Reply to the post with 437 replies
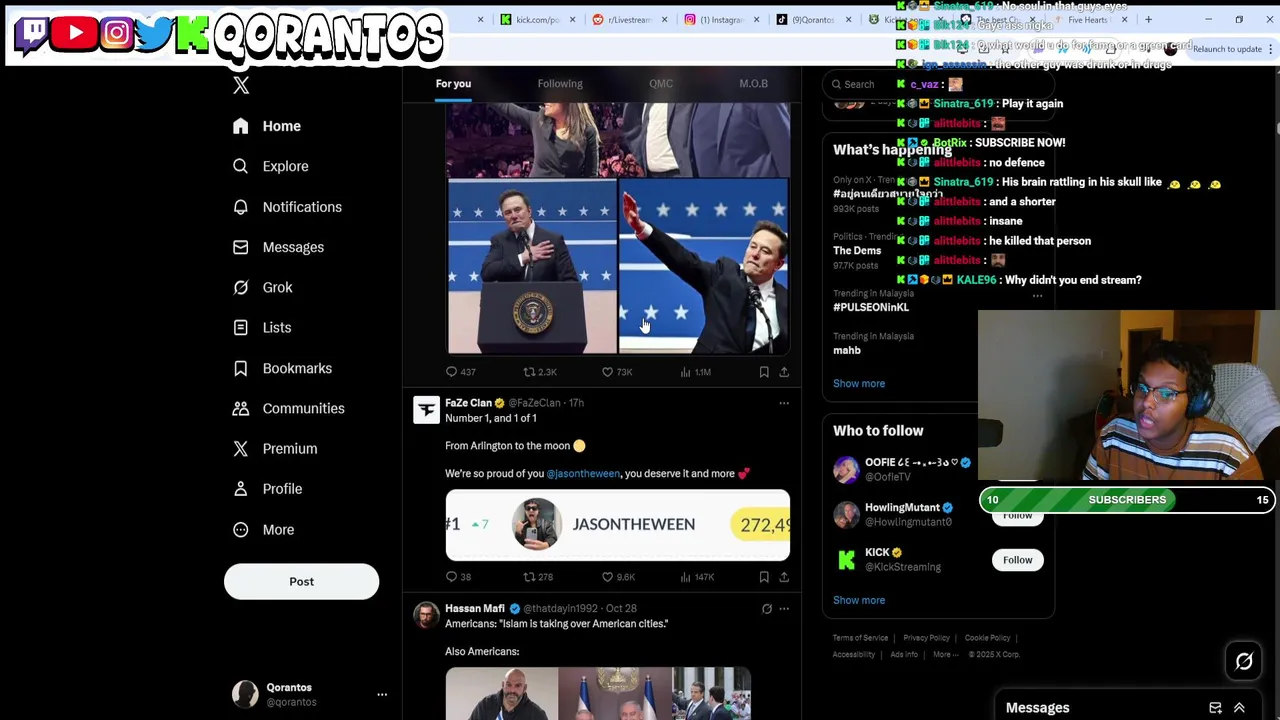 point(460,372)
